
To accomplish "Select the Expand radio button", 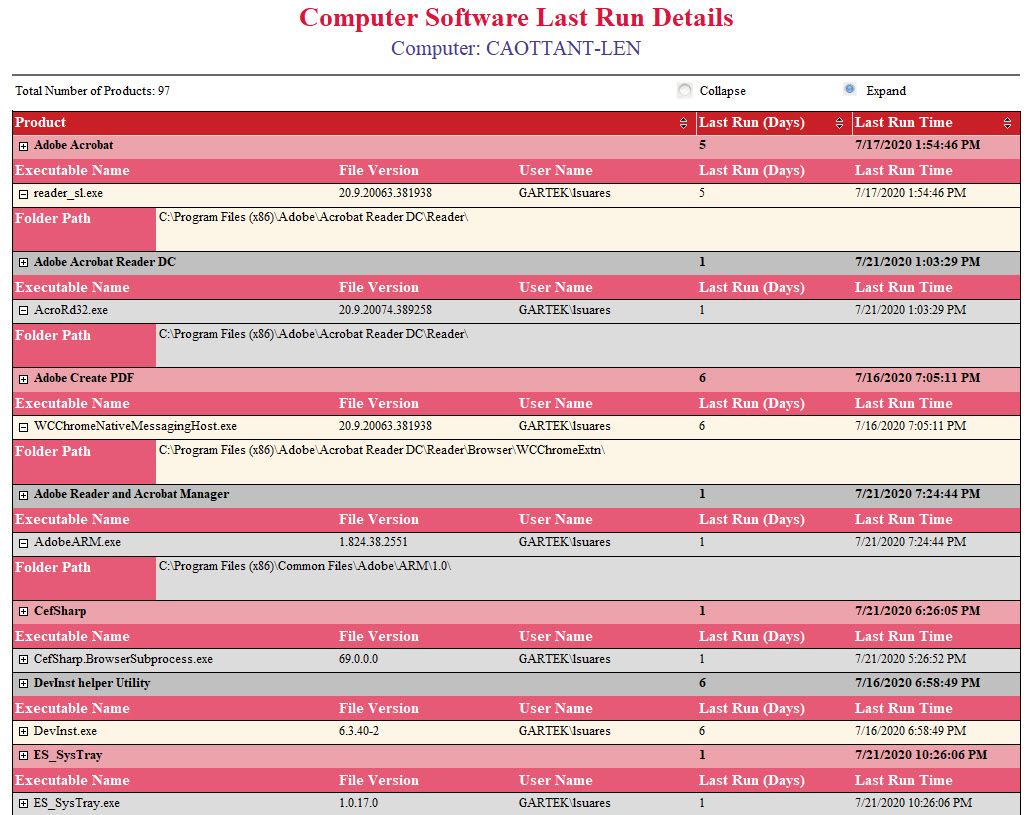I will coord(849,89).
